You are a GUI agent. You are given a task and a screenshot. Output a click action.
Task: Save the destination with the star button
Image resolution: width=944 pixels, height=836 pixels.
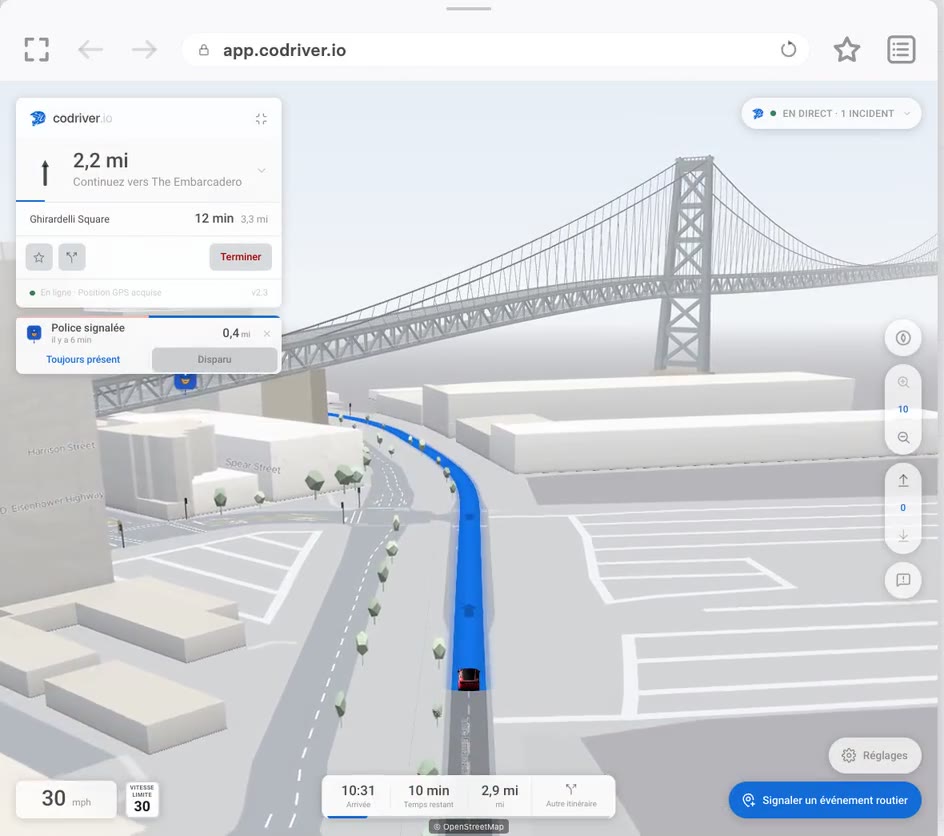point(39,258)
